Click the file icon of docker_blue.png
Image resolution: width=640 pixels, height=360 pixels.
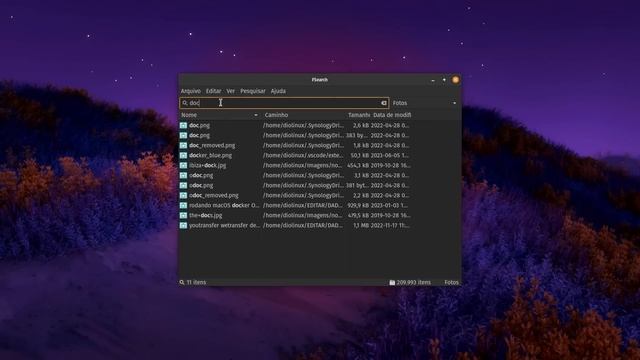[x=183, y=156]
